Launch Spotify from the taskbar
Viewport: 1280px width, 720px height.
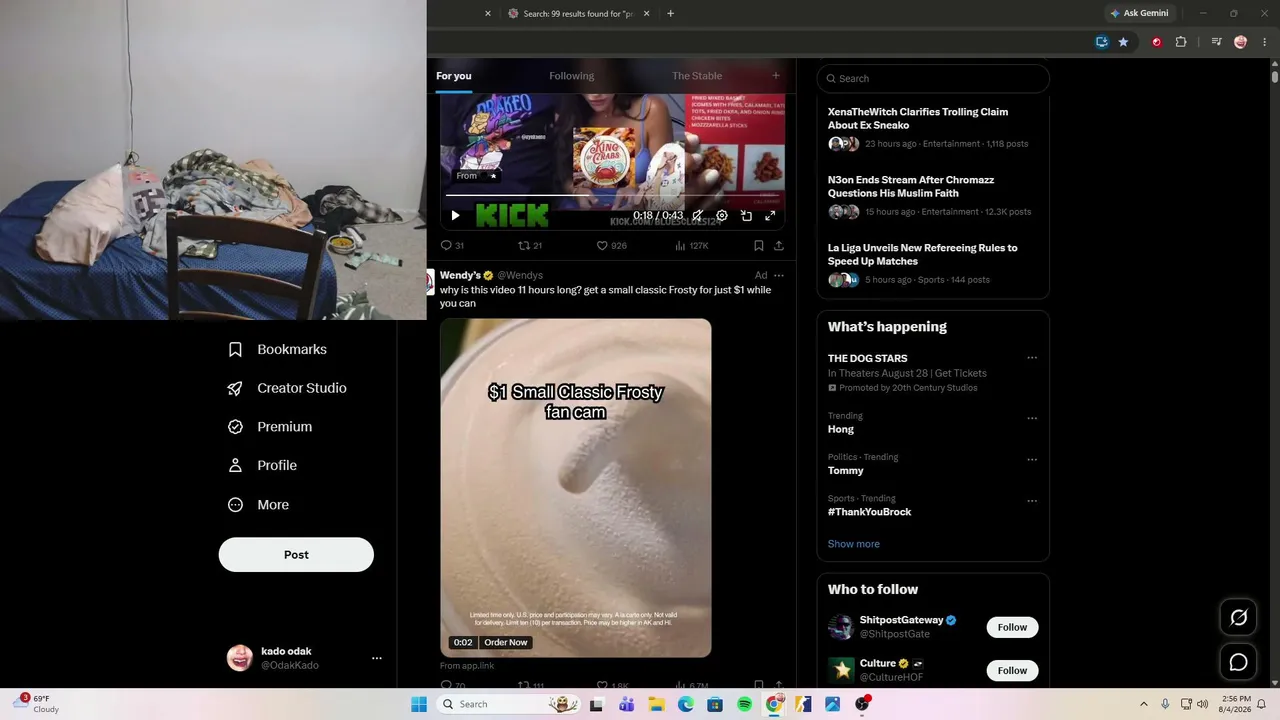click(744, 704)
